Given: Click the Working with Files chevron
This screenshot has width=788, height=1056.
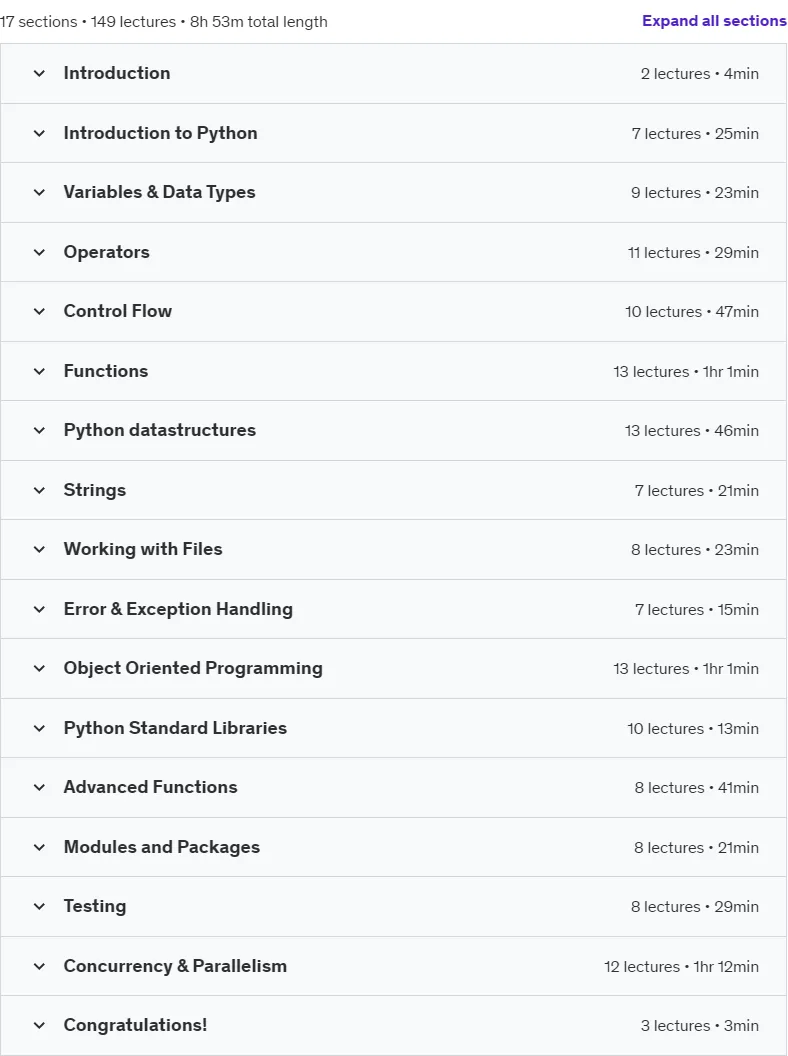Looking at the screenshot, I should tap(39, 550).
